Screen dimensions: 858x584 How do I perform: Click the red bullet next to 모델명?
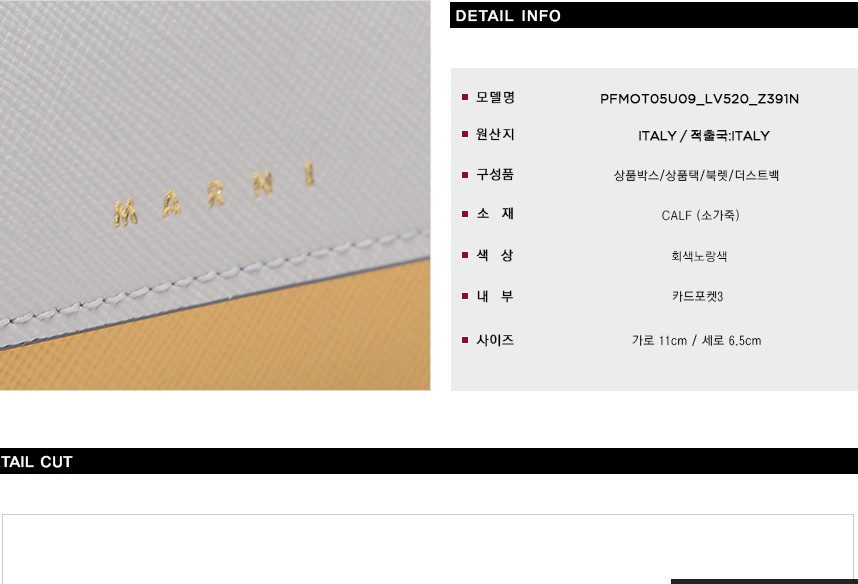(465, 97)
